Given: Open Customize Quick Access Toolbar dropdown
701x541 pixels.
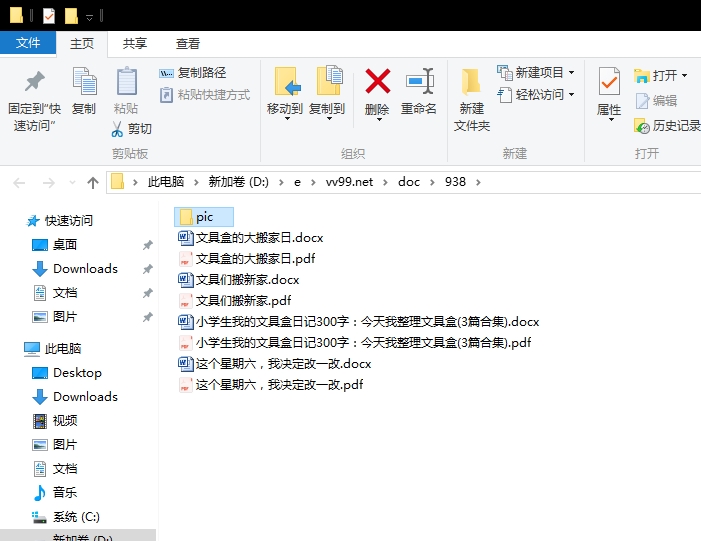Looking at the screenshot, I should (89, 17).
